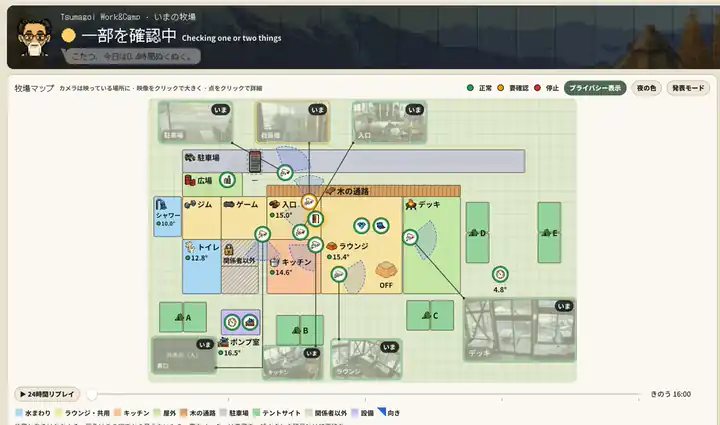Click the dark red rack icon in 駐車場
Image resolution: width=720 pixels, height=425 pixels.
tap(255, 162)
